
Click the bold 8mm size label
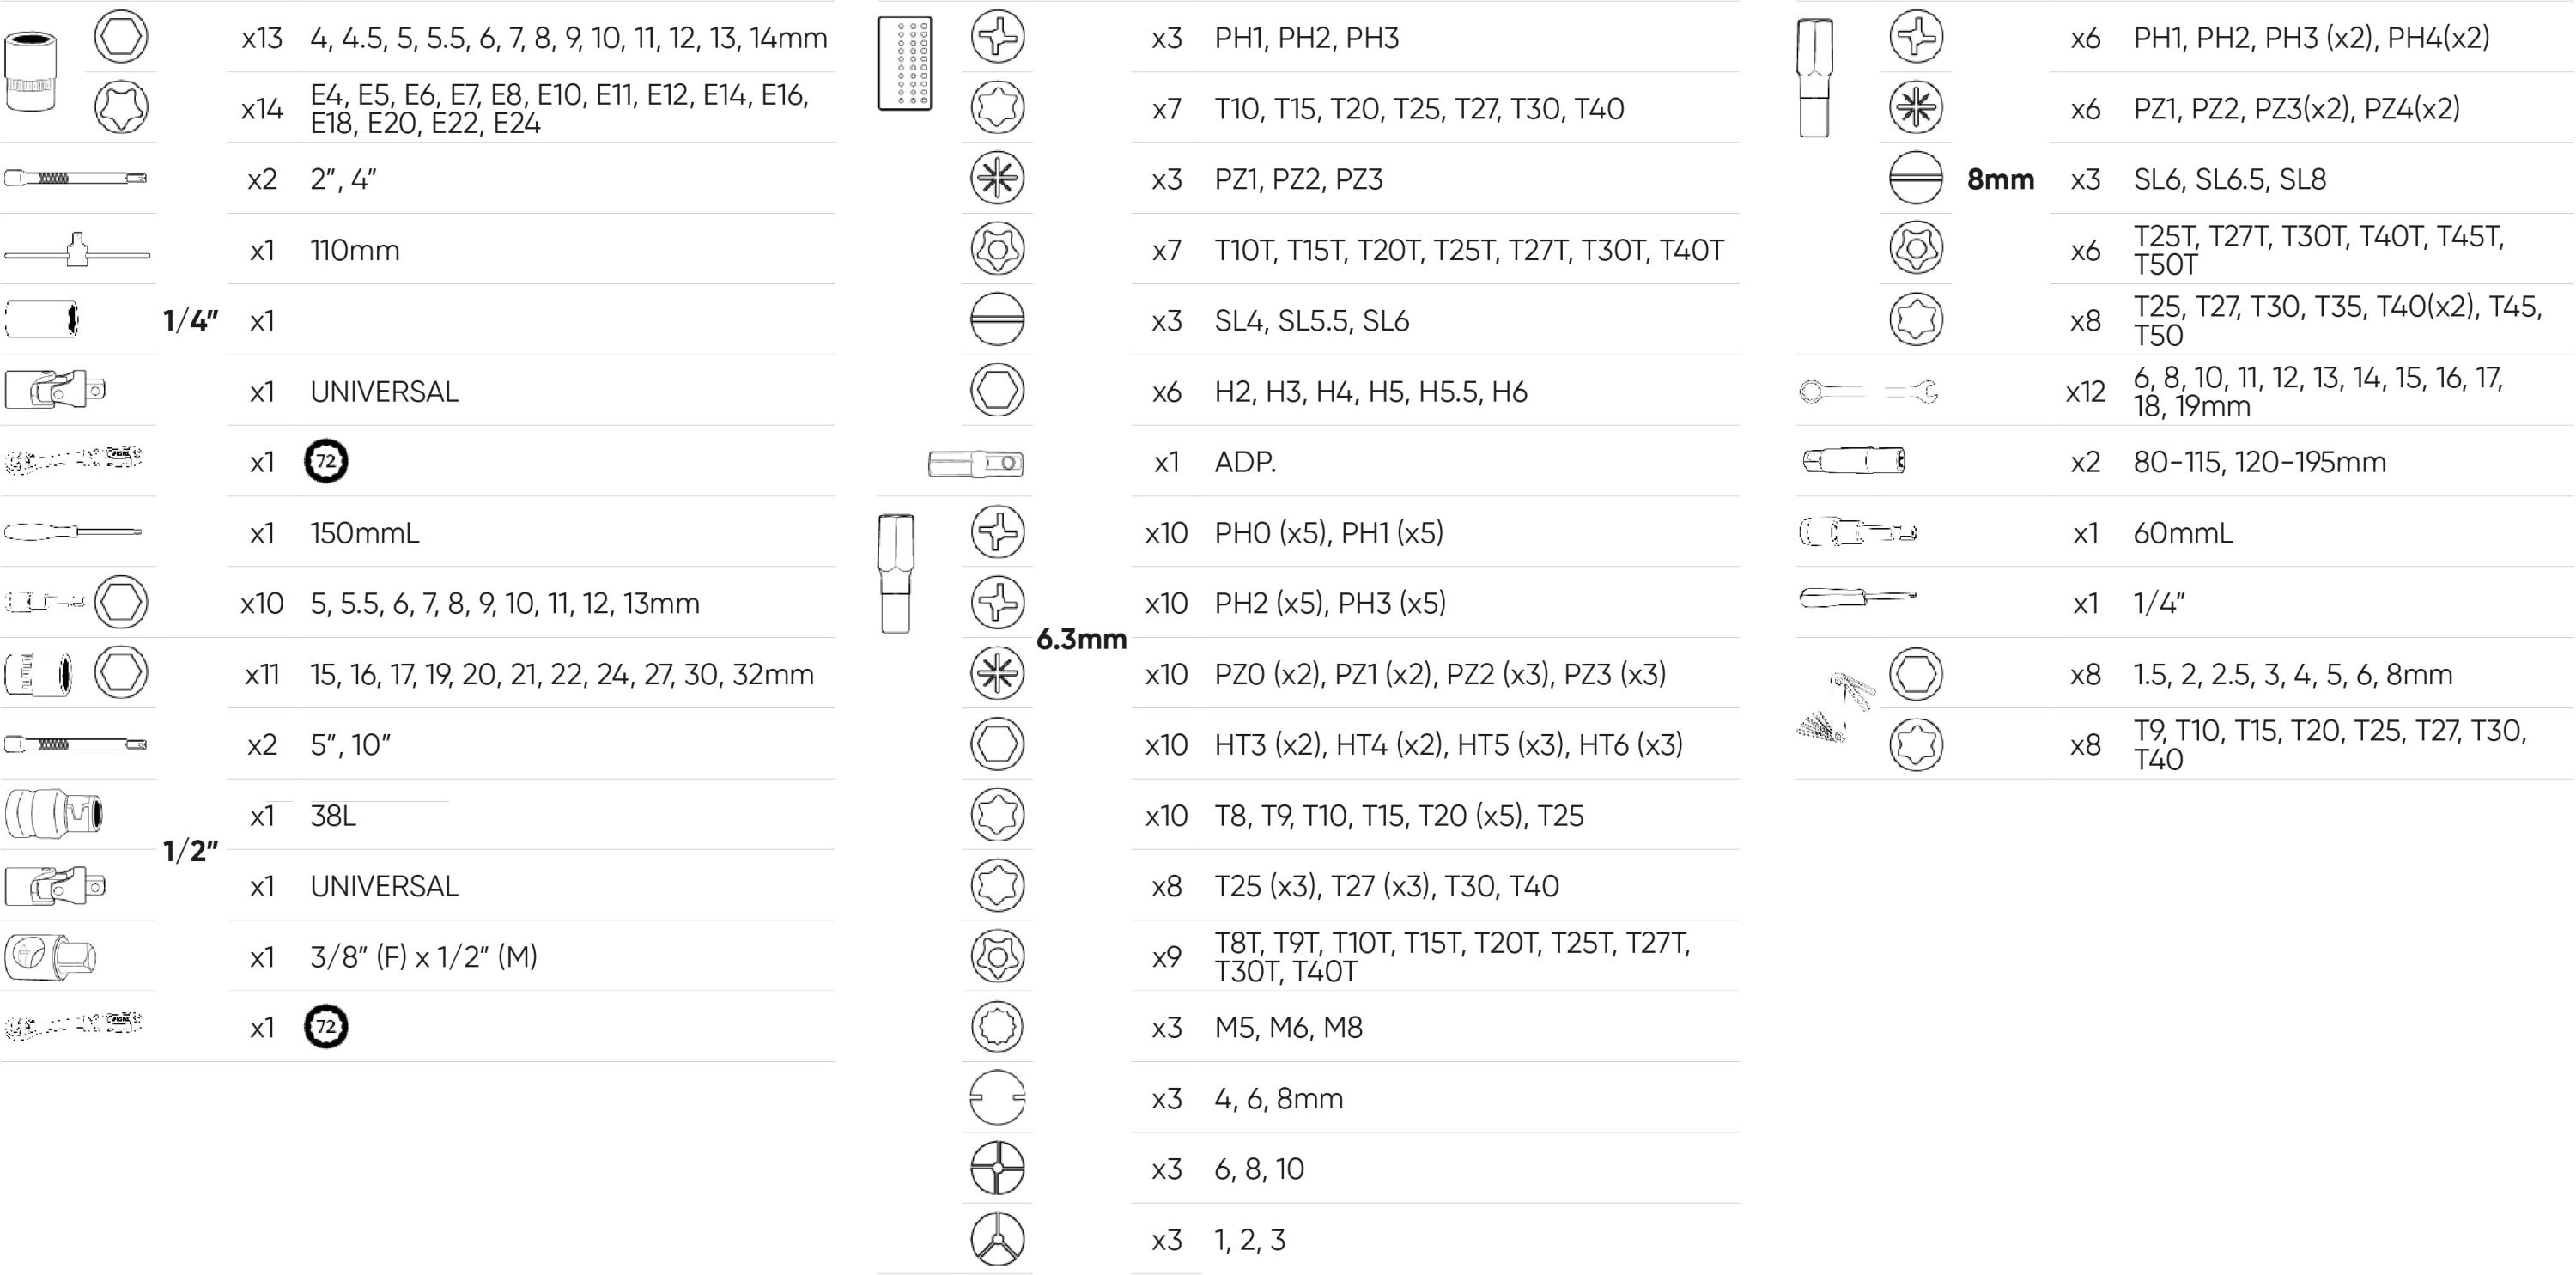point(2000,179)
